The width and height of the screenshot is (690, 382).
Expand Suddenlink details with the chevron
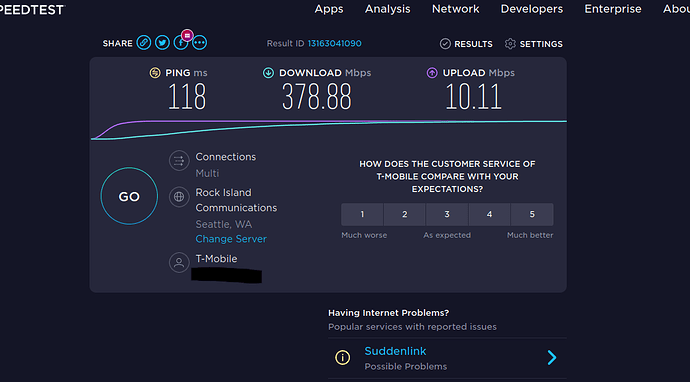pos(552,357)
